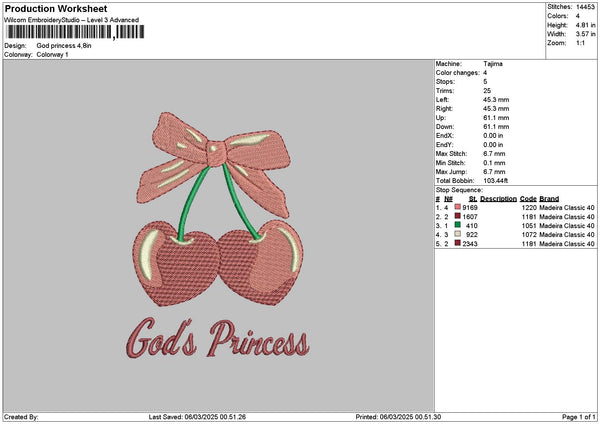Click the "Production Worksheet" title
This screenshot has width=600, height=424.
click(x=56, y=8)
